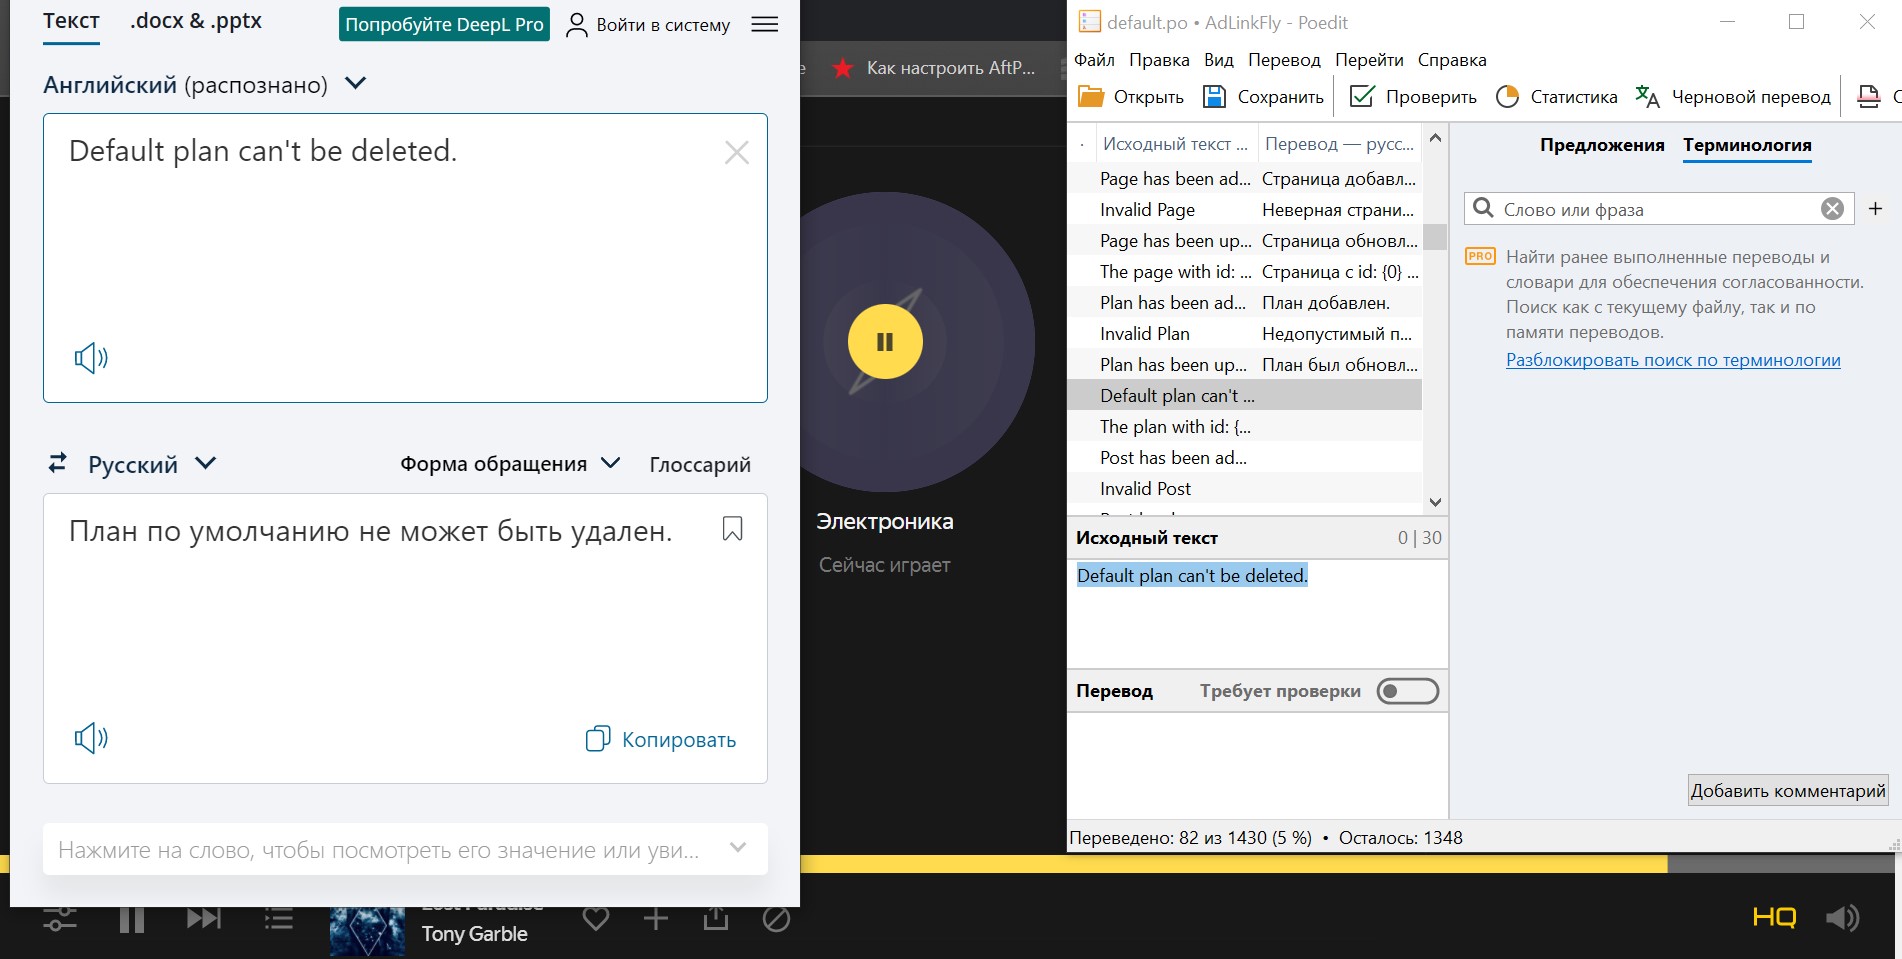1902x959 pixels.
Task: Open 'Разблокировать поиск по терминологии' link
Action: point(1672,360)
